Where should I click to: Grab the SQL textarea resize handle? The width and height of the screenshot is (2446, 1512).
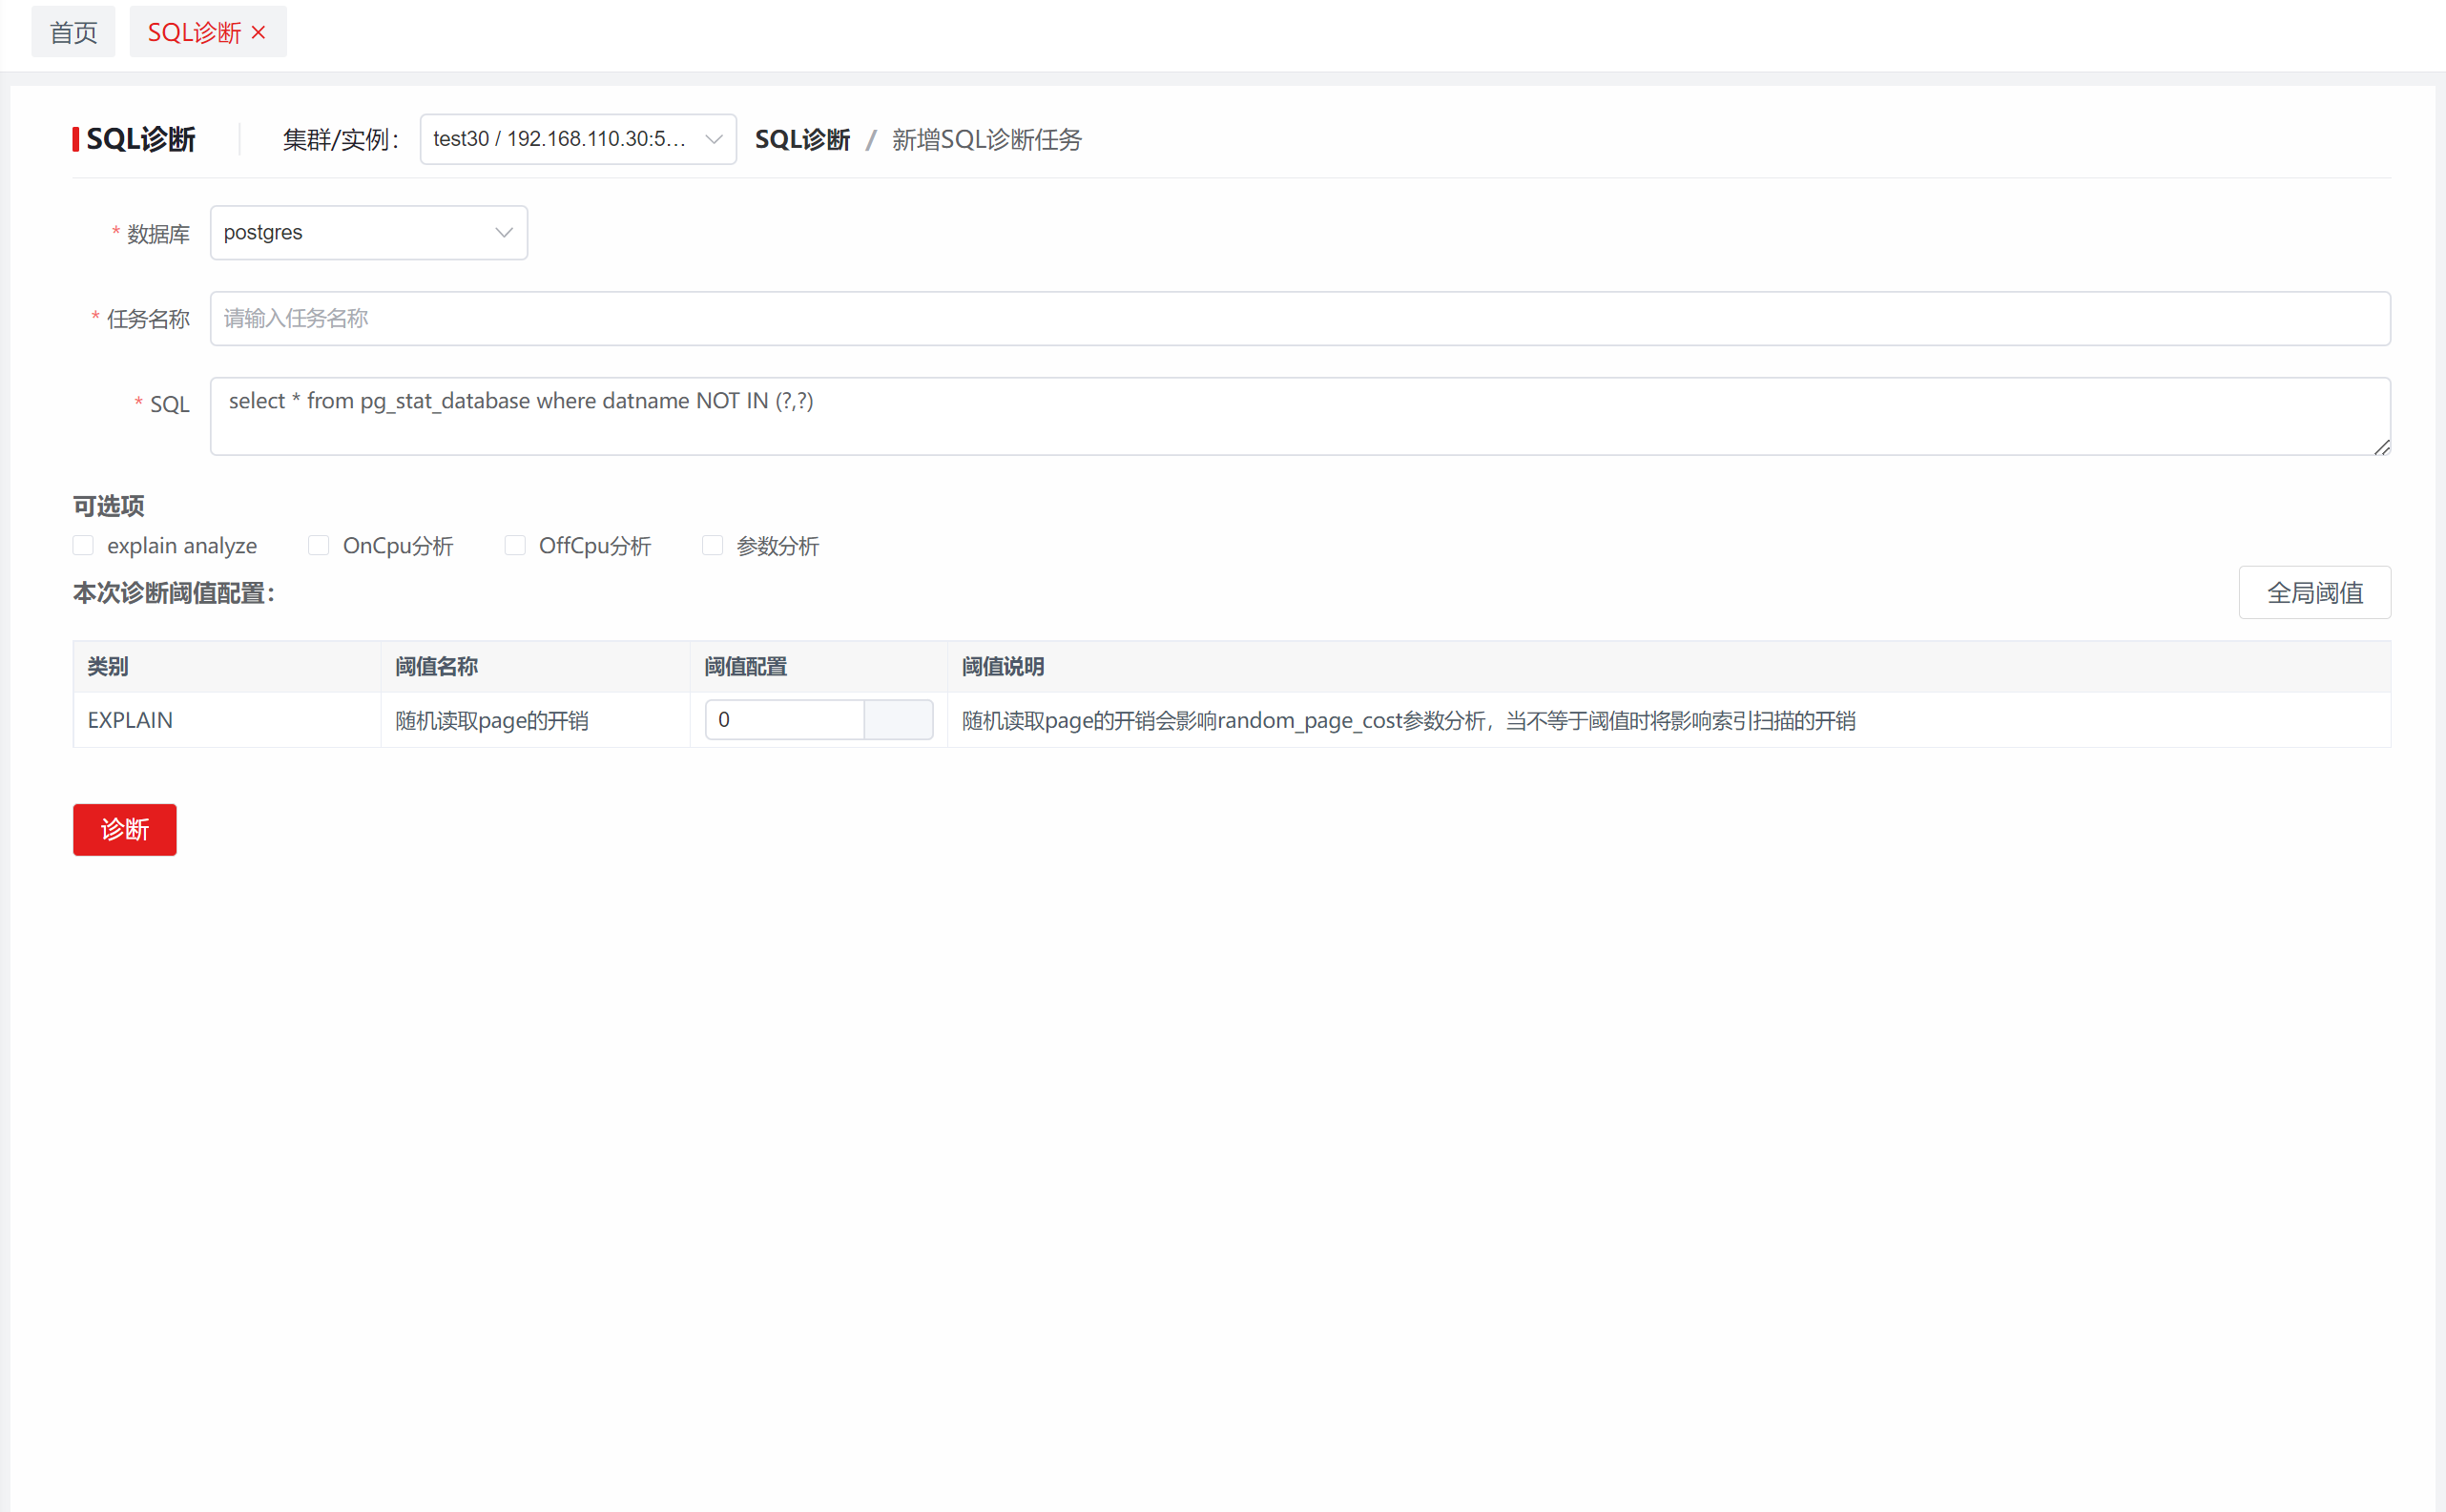click(2382, 447)
